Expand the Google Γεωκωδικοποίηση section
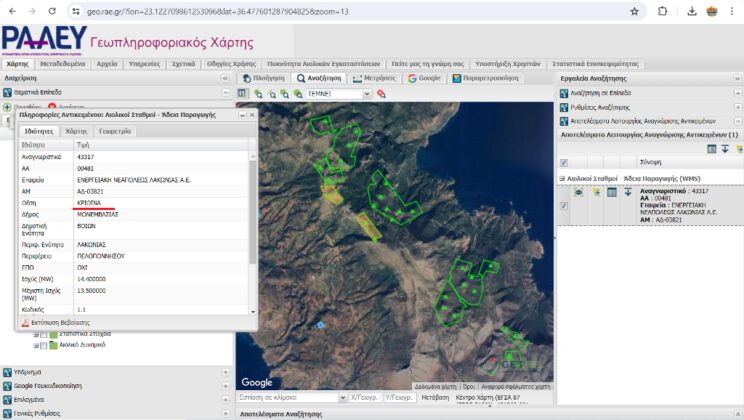The height and width of the screenshot is (420, 744). pyautogui.click(x=225, y=386)
